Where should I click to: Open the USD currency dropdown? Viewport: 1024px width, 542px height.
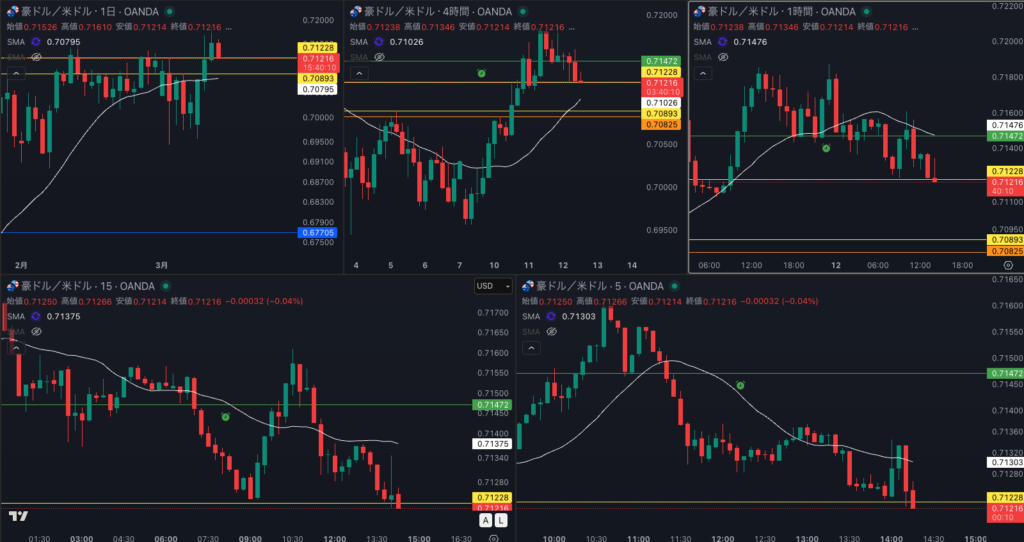coord(494,286)
